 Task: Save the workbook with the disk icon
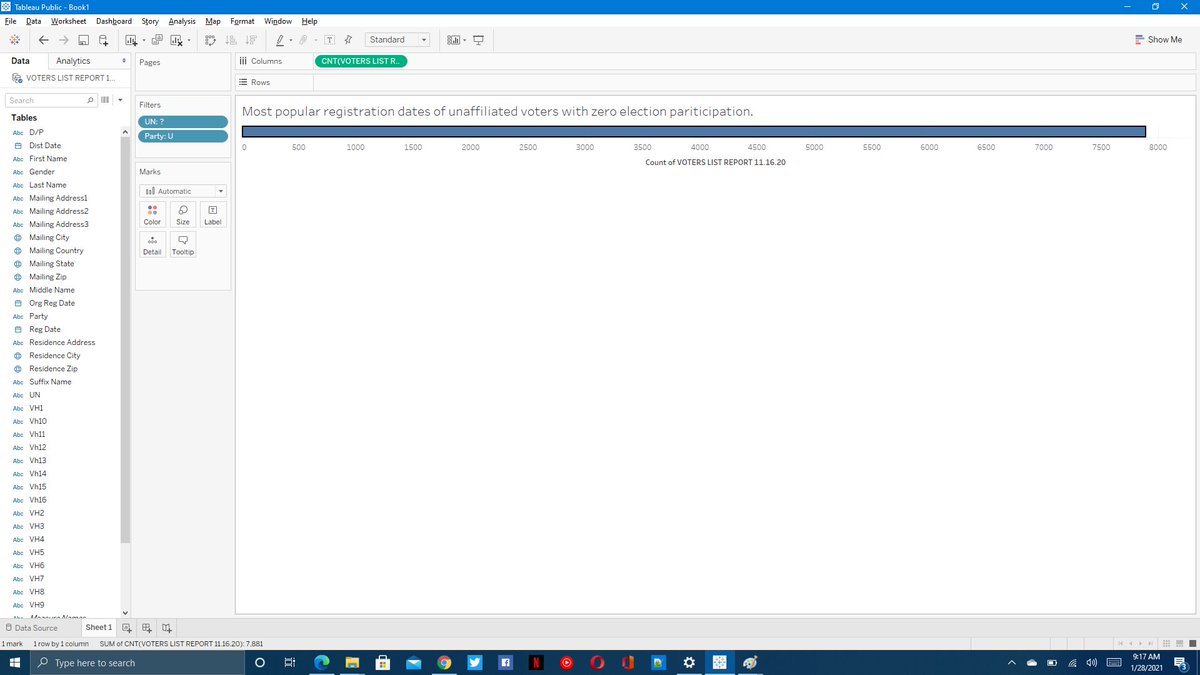(85, 40)
